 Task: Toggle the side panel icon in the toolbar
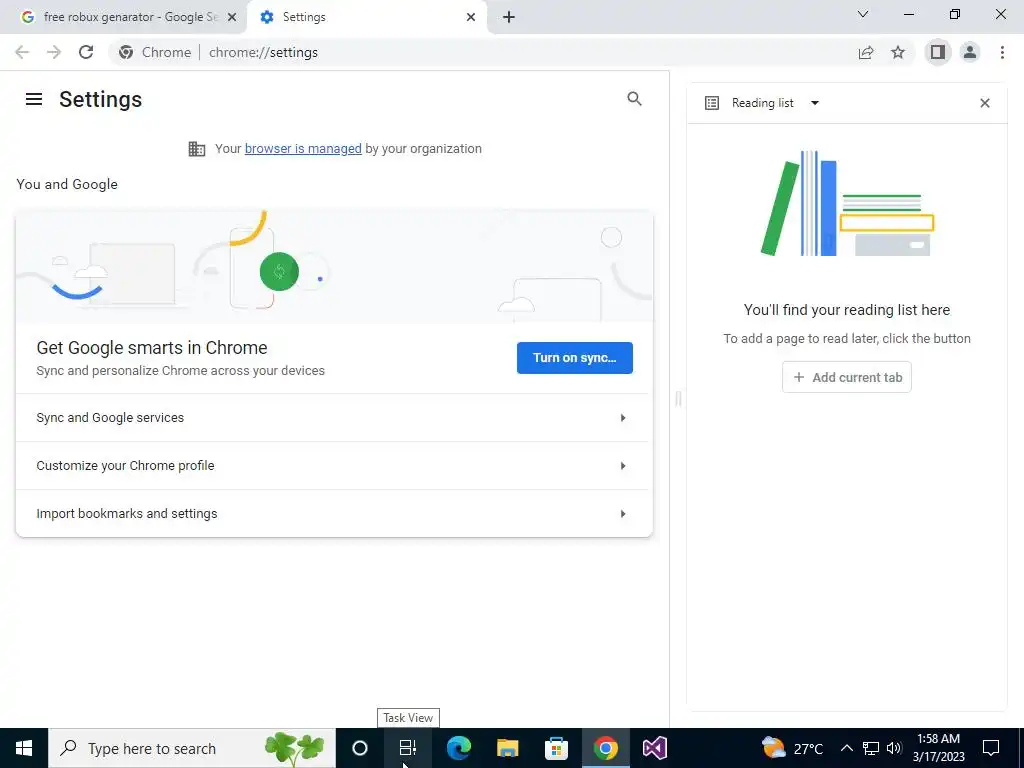click(938, 52)
